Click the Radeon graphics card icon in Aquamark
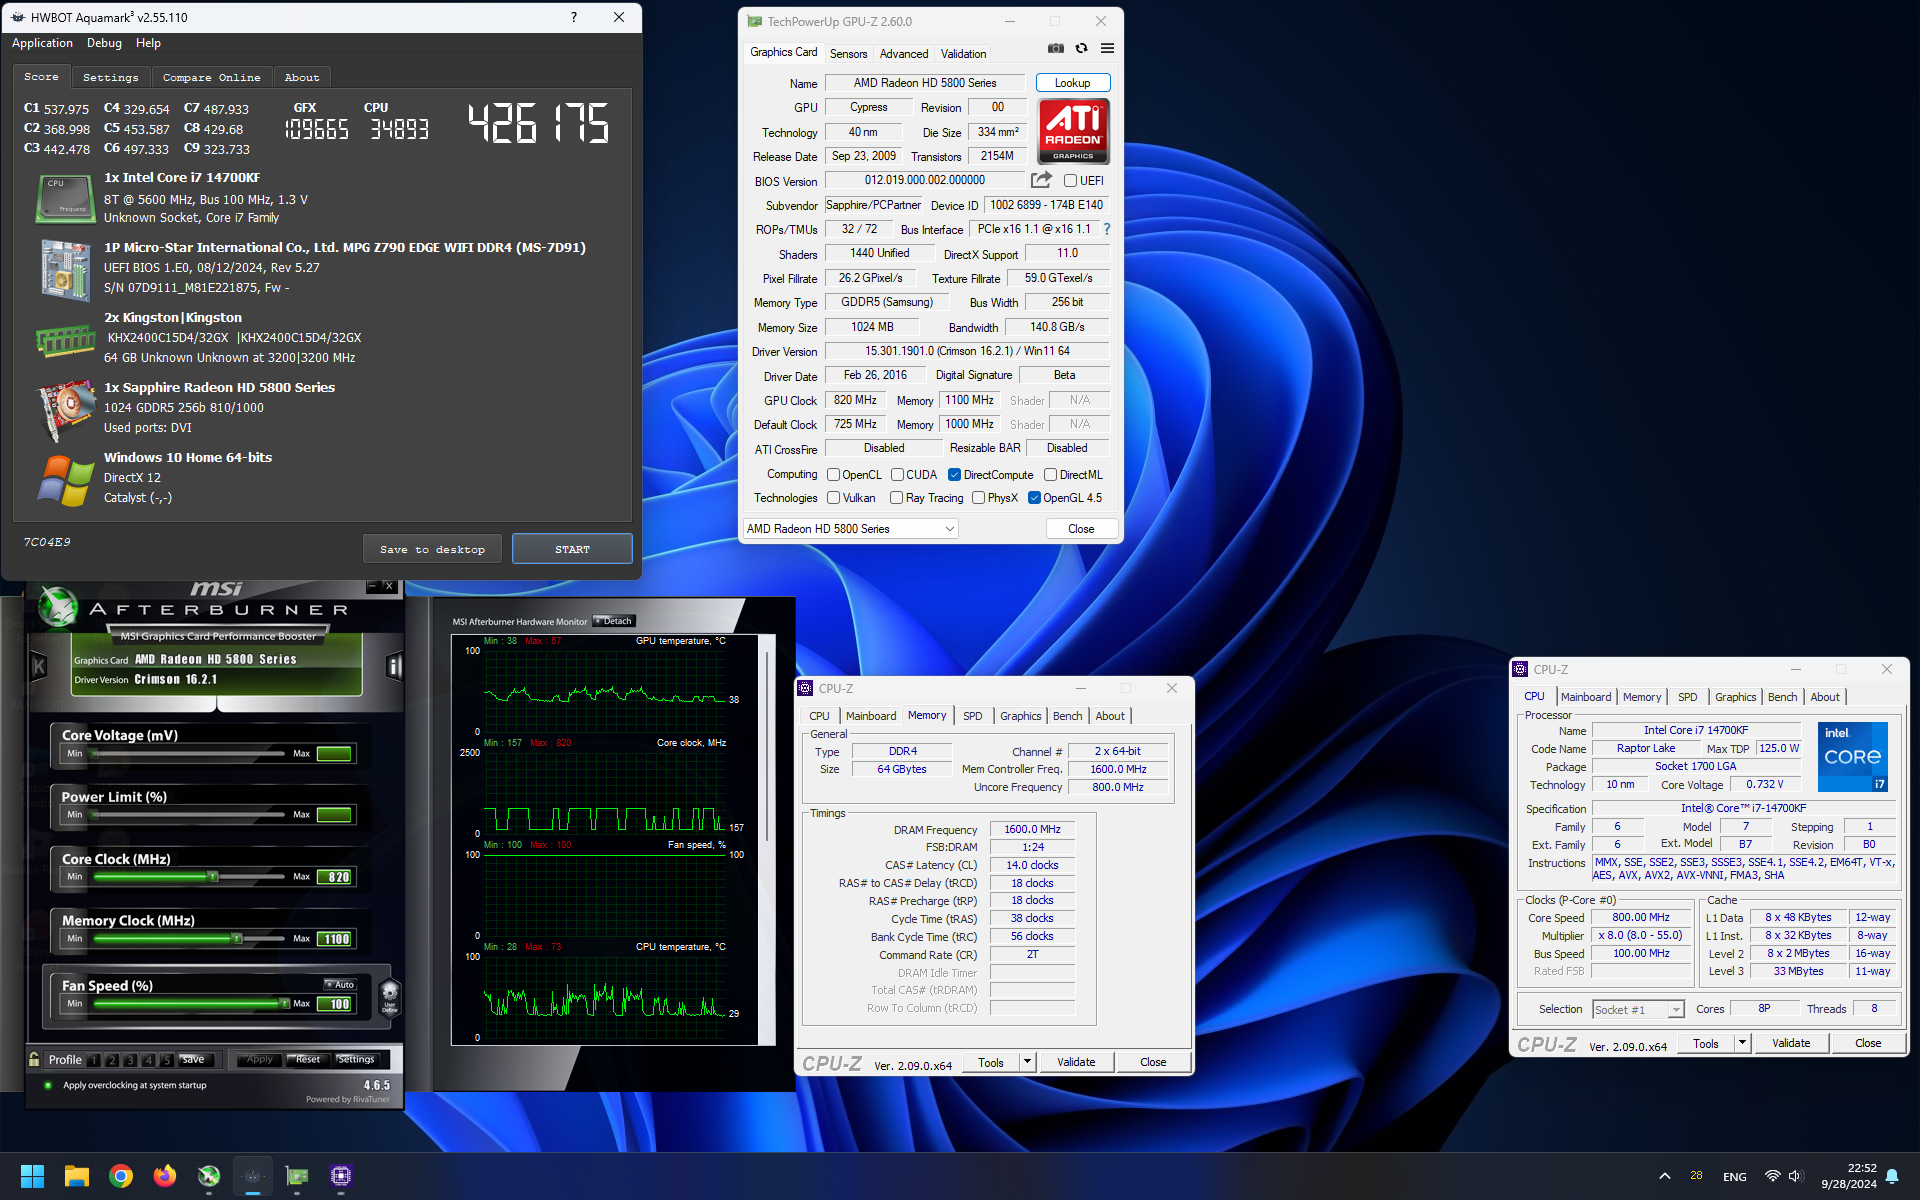The image size is (1920, 1200). [x=65, y=410]
